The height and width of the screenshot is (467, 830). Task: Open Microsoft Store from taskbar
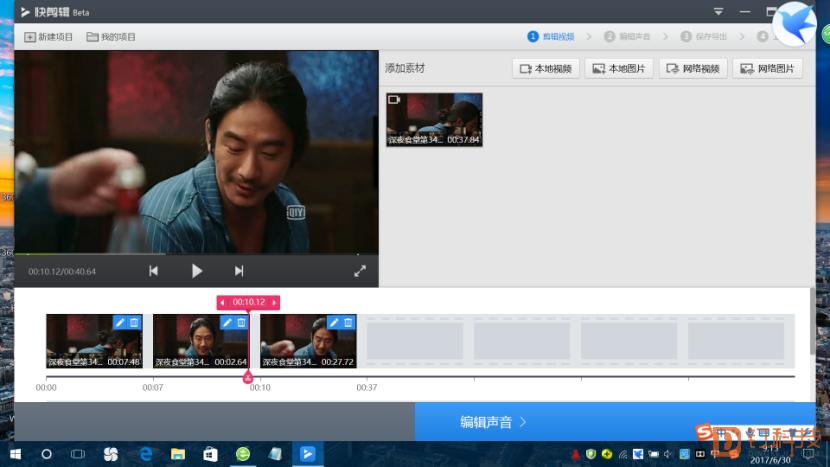pyautogui.click(x=210, y=454)
